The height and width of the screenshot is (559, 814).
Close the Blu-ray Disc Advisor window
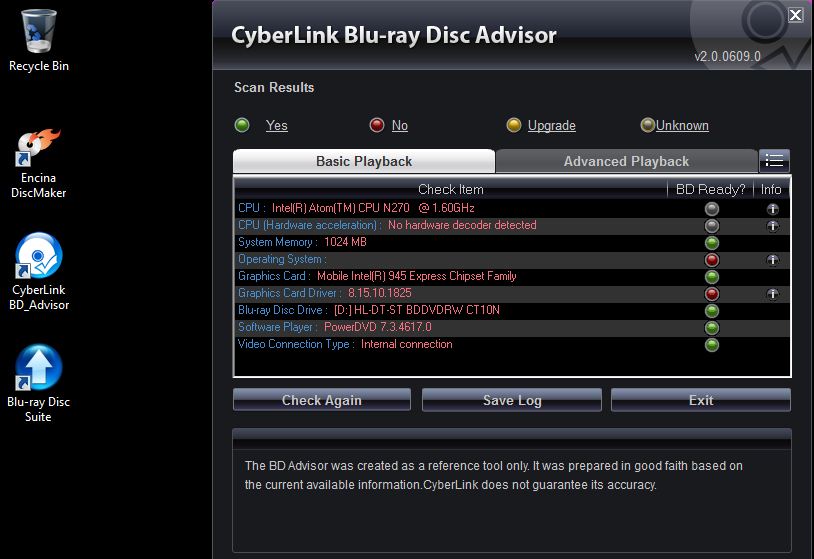click(795, 15)
